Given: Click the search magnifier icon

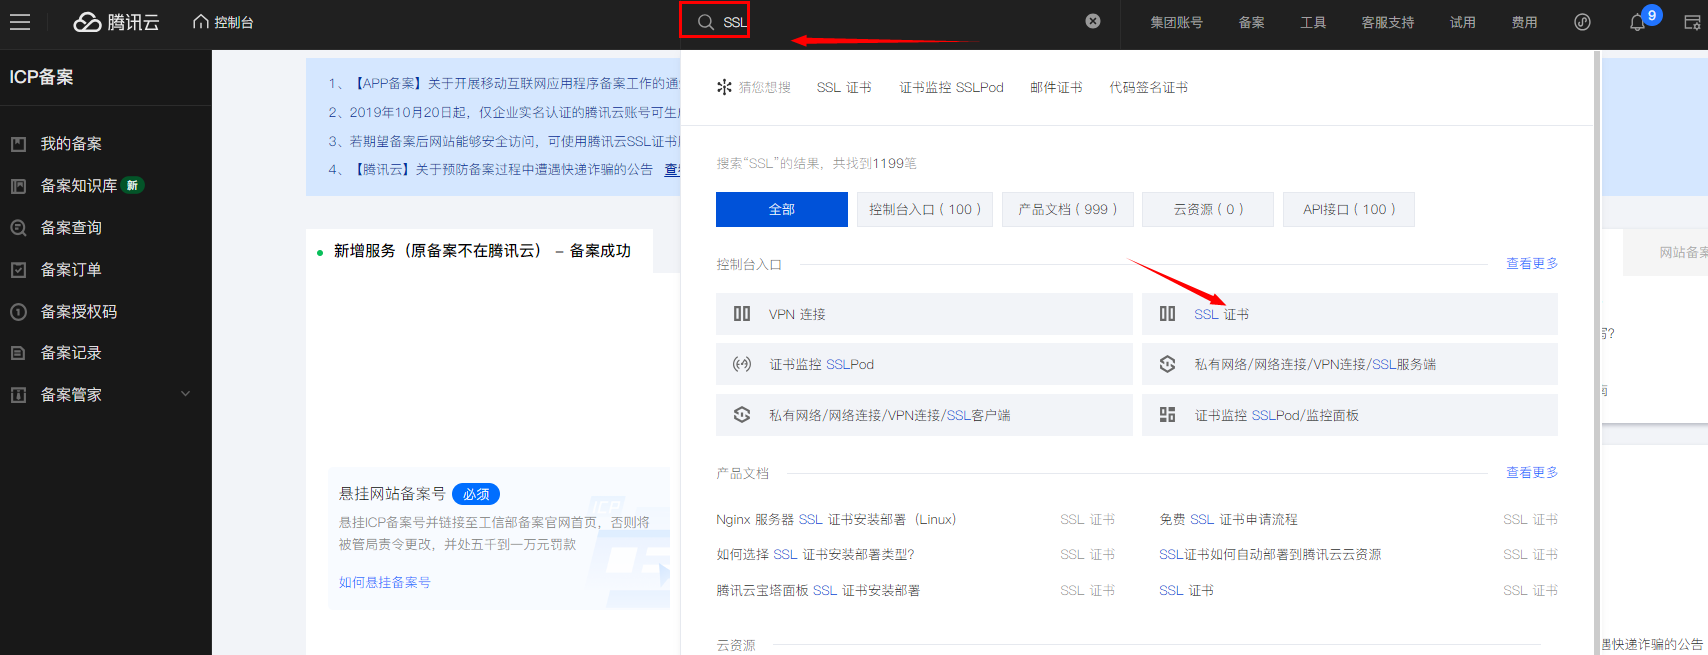Looking at the screenshot, I should tap(706, 22).
